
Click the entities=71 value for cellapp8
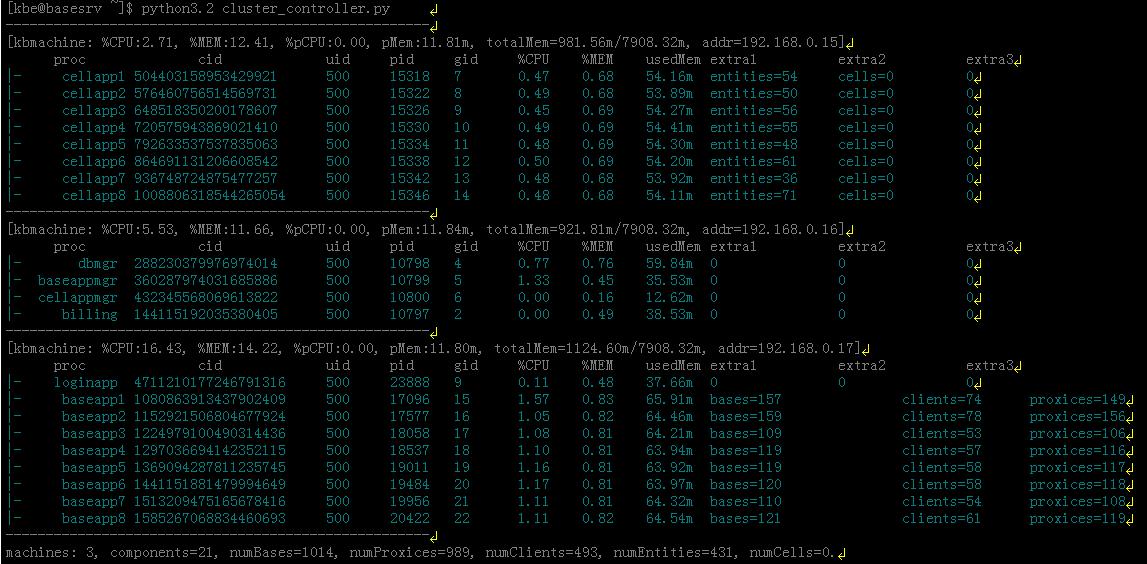coord(753,196)
